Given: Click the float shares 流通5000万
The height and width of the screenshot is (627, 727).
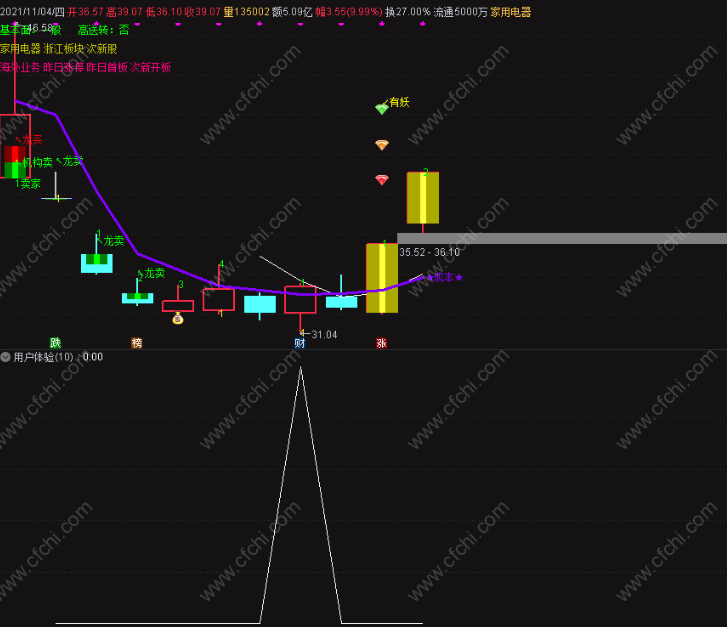Looking at the screenshot, I should click(x=460, y=12).
